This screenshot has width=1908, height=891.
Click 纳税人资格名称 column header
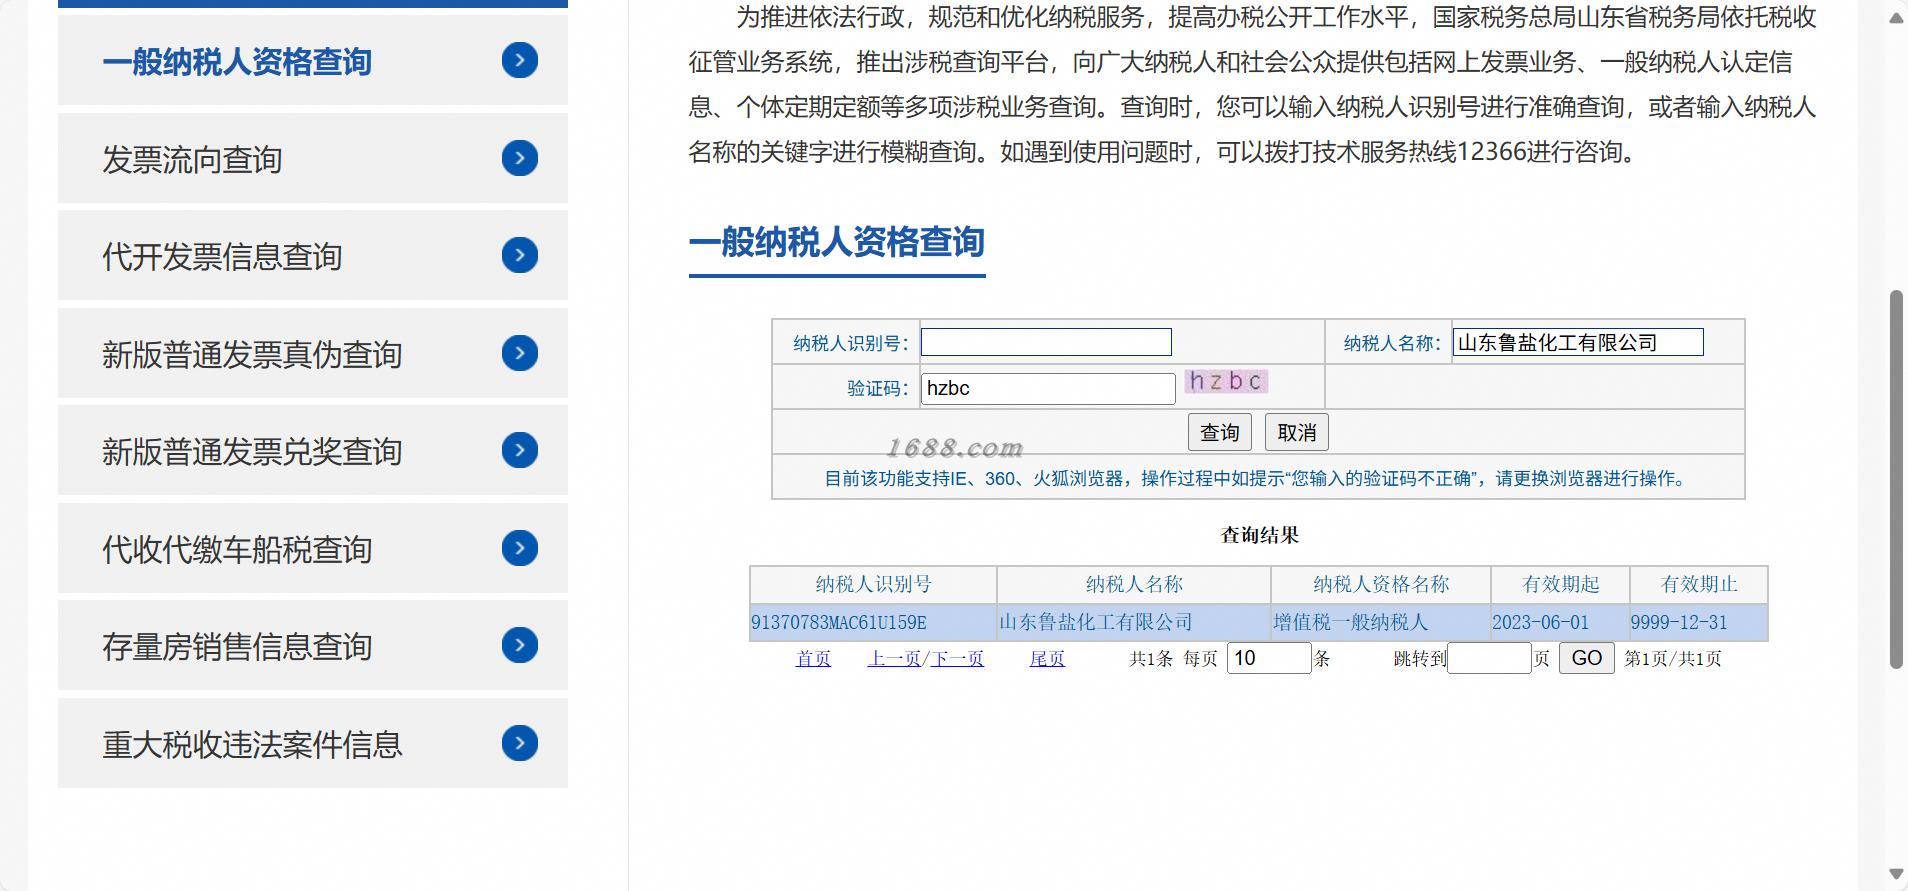1381,584
